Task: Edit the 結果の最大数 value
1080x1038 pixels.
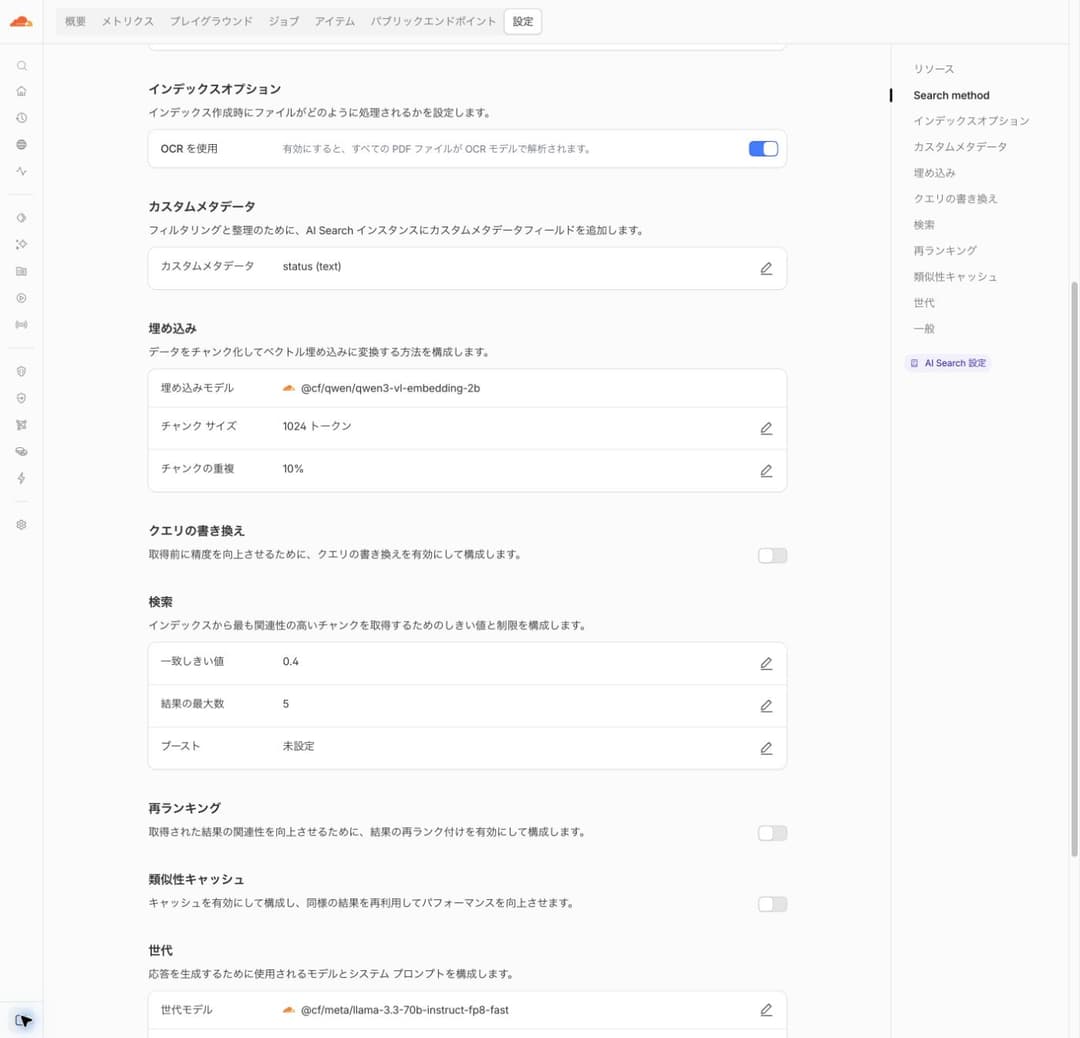Action: pos(766,706)
